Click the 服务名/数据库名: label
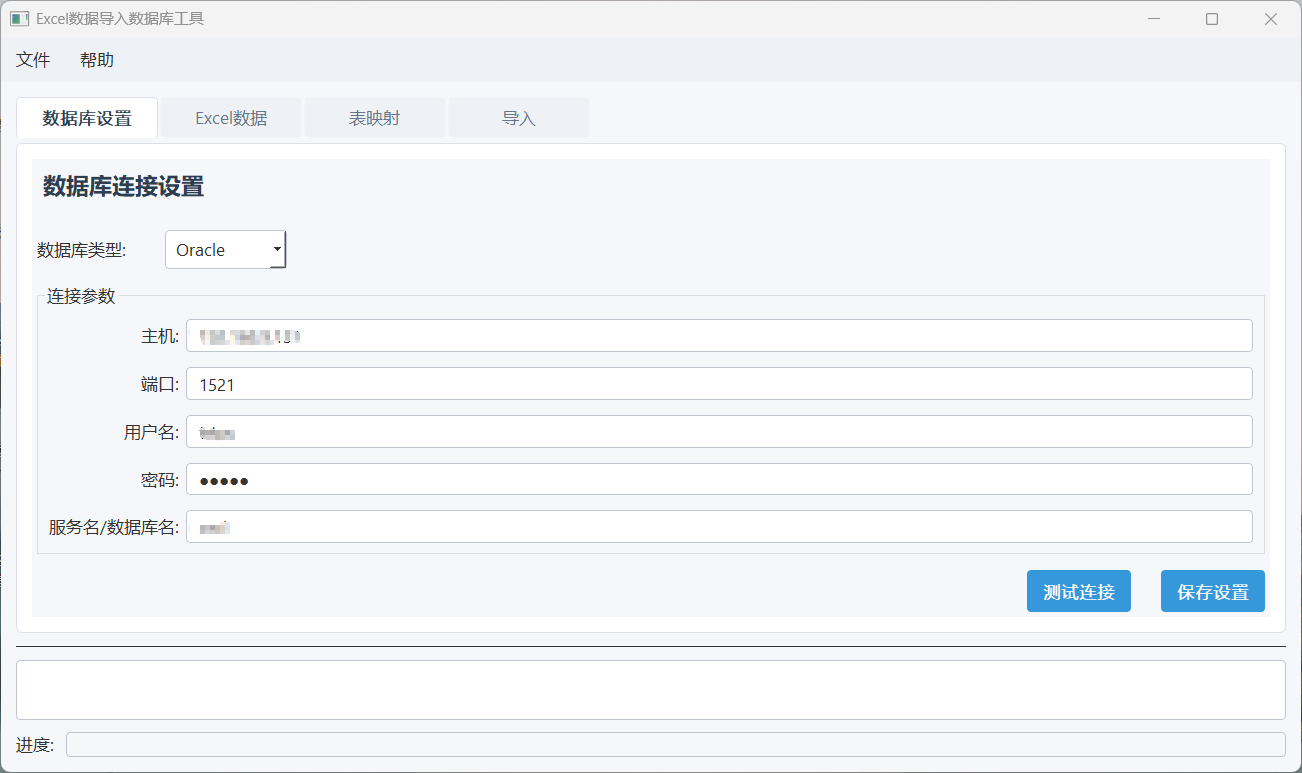 point(114,527)
